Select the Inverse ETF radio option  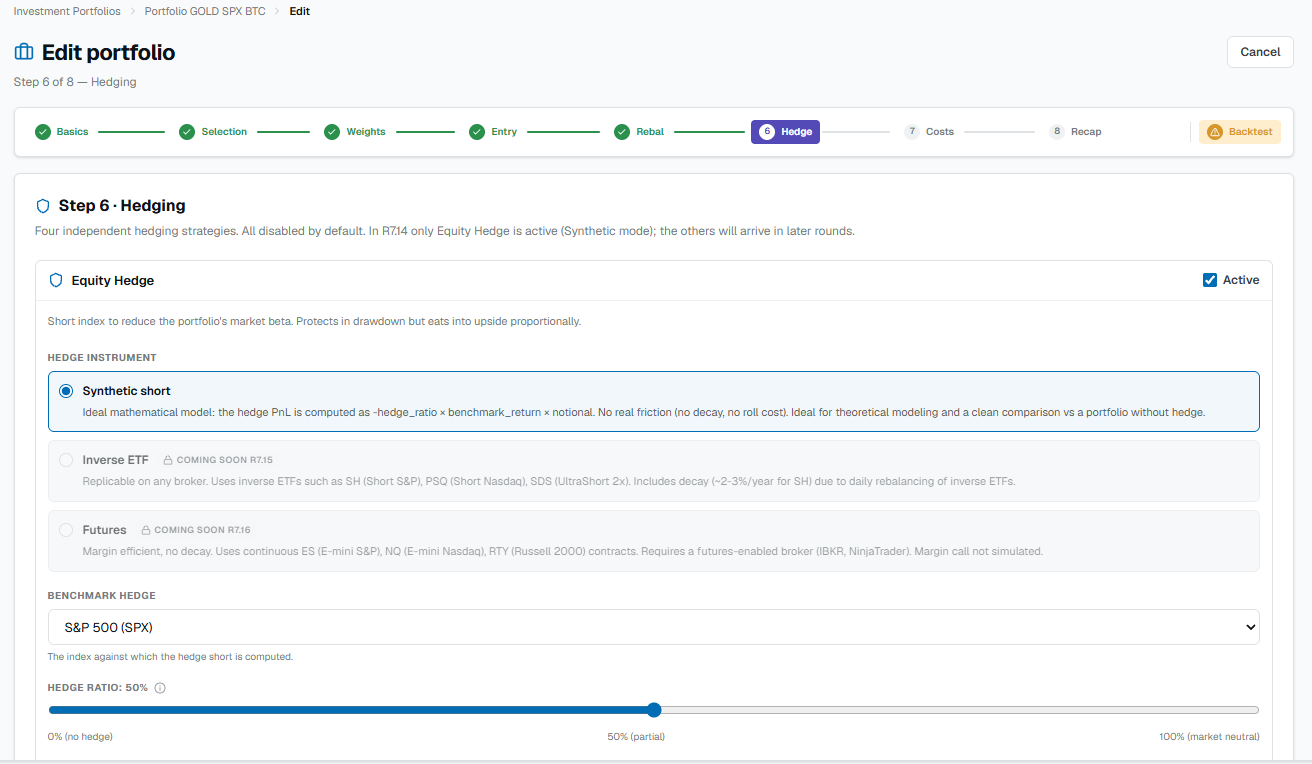pyautogui.click(x=66, y=460)
